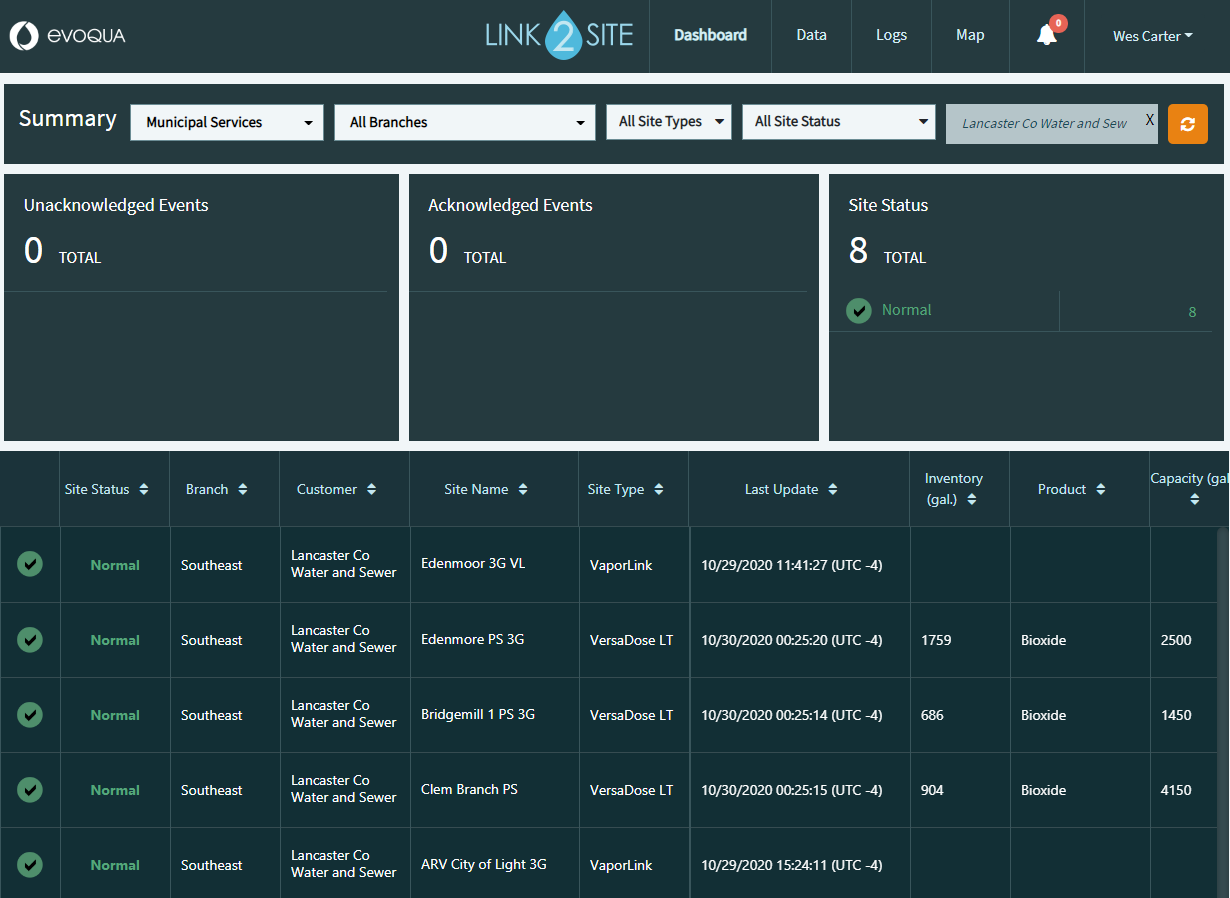Click Bioxide product for Clem Branch PS

(x=1043, y=790)
